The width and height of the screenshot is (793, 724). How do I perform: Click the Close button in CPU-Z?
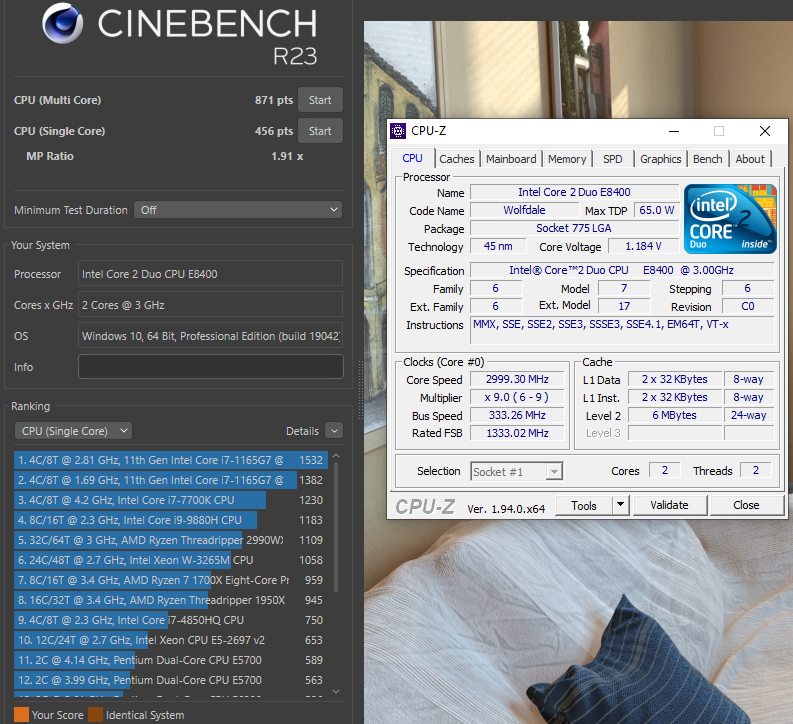coord(746,505)
